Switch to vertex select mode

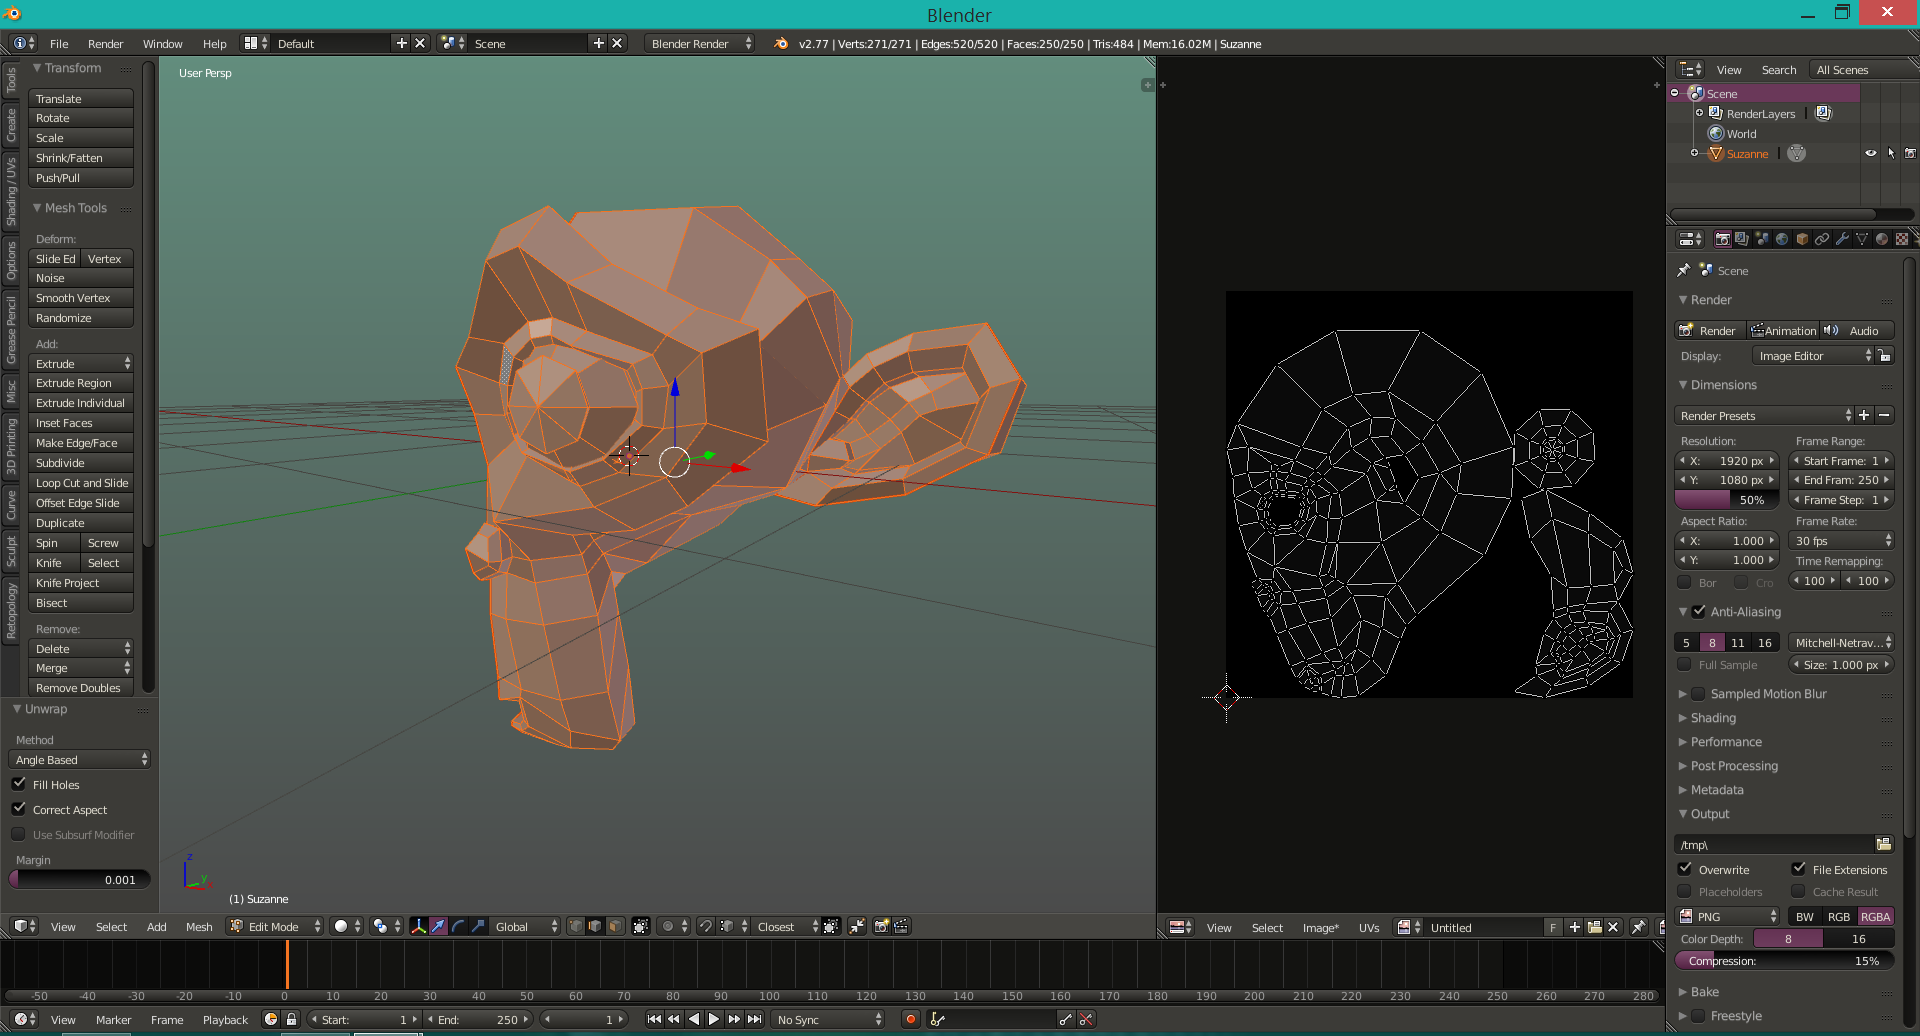click(576, 927)
